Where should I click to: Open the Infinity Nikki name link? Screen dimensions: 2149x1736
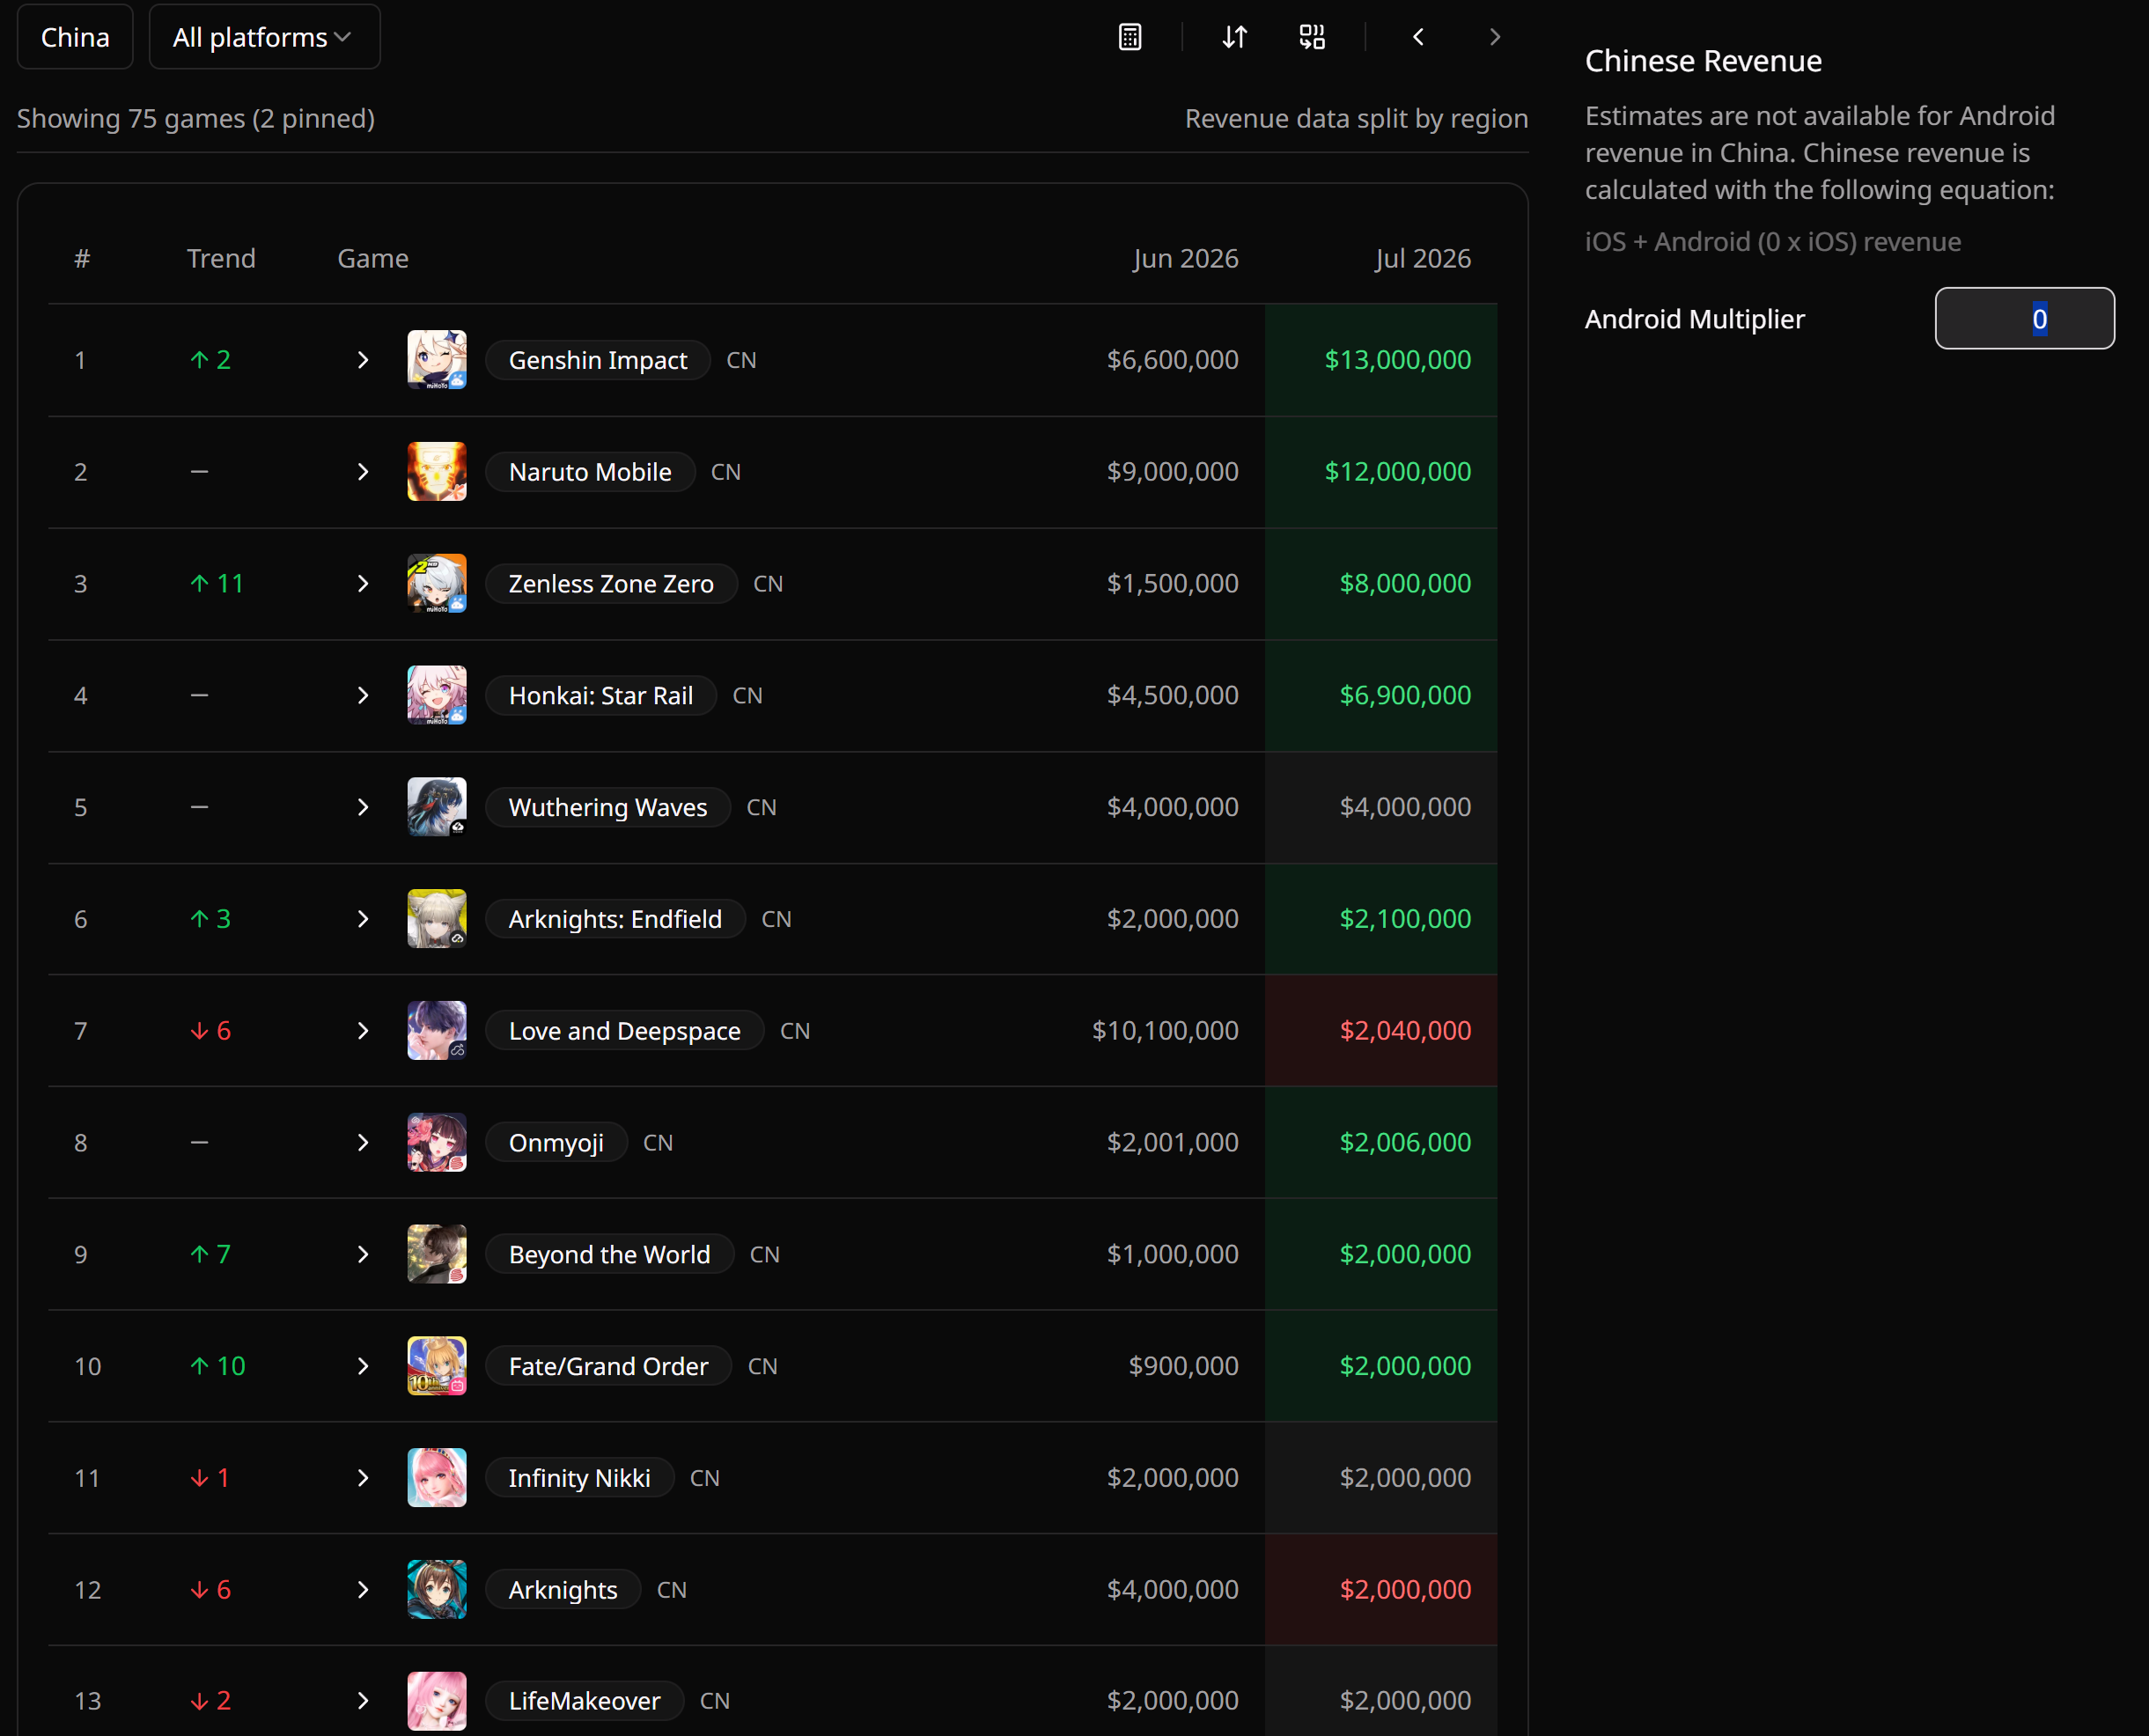579,1477
